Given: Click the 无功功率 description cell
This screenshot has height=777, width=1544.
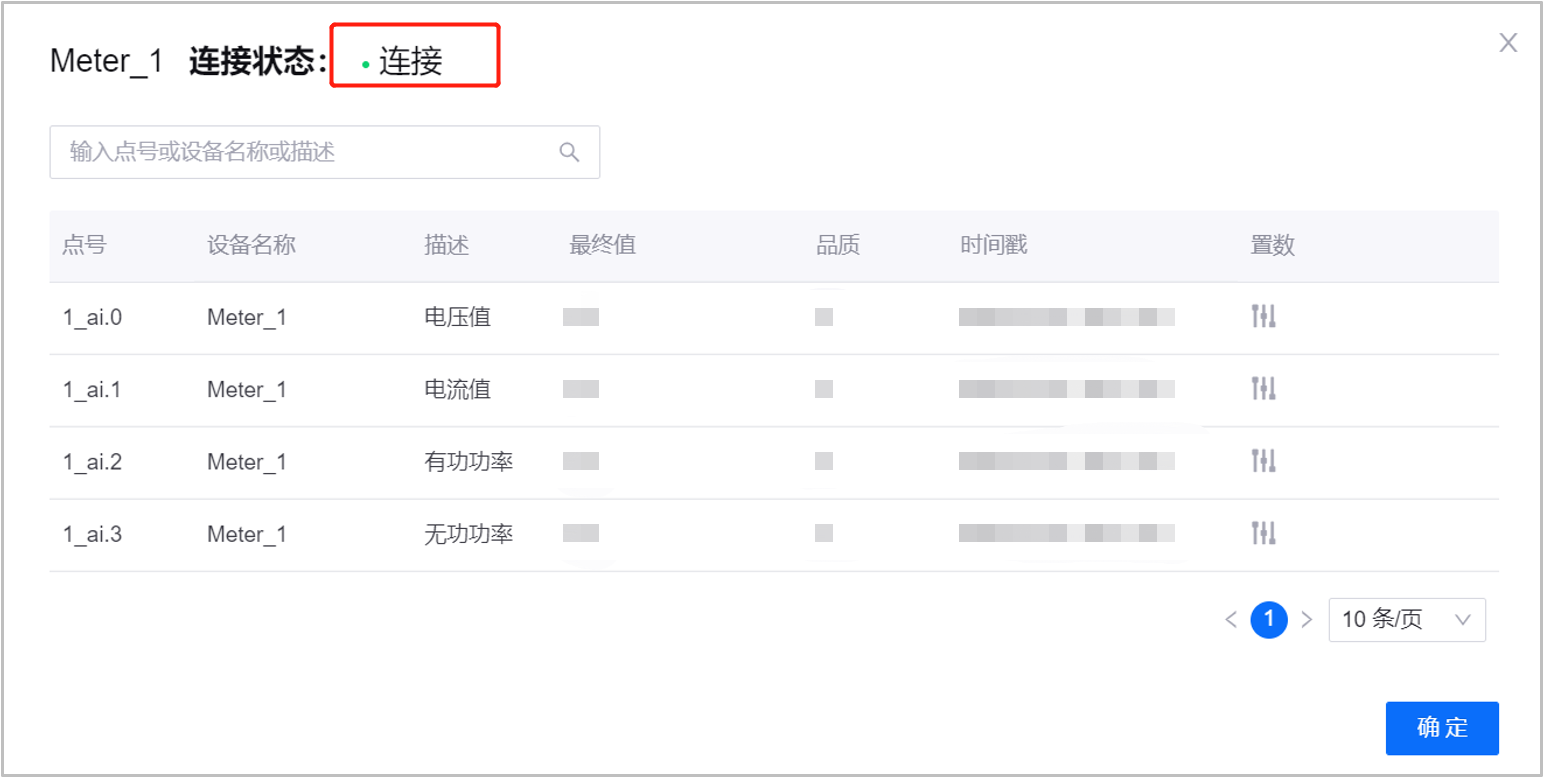Looking at the screenshot, I should (x=469, y=533).
